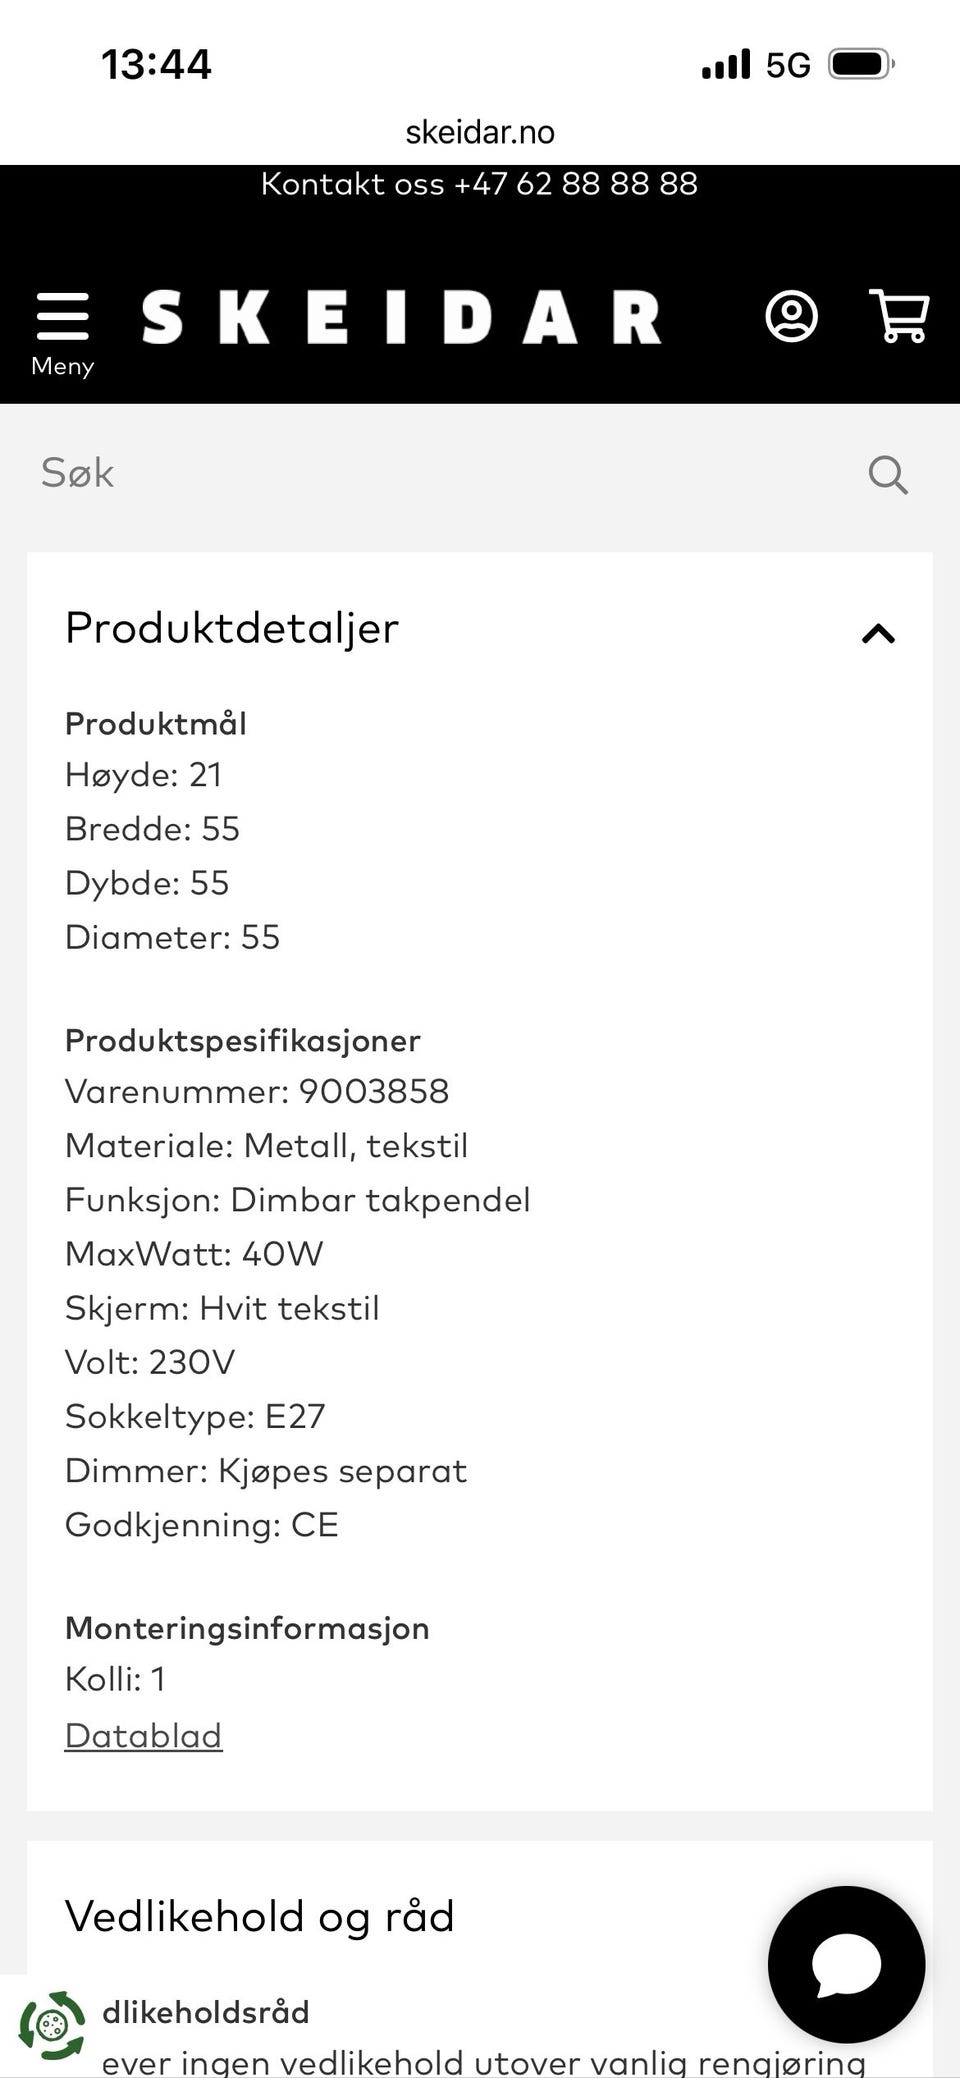This screenshot has height=2078, width=960.
Task: Tap the Produktdetaljer heading
Action: point(232,628)
